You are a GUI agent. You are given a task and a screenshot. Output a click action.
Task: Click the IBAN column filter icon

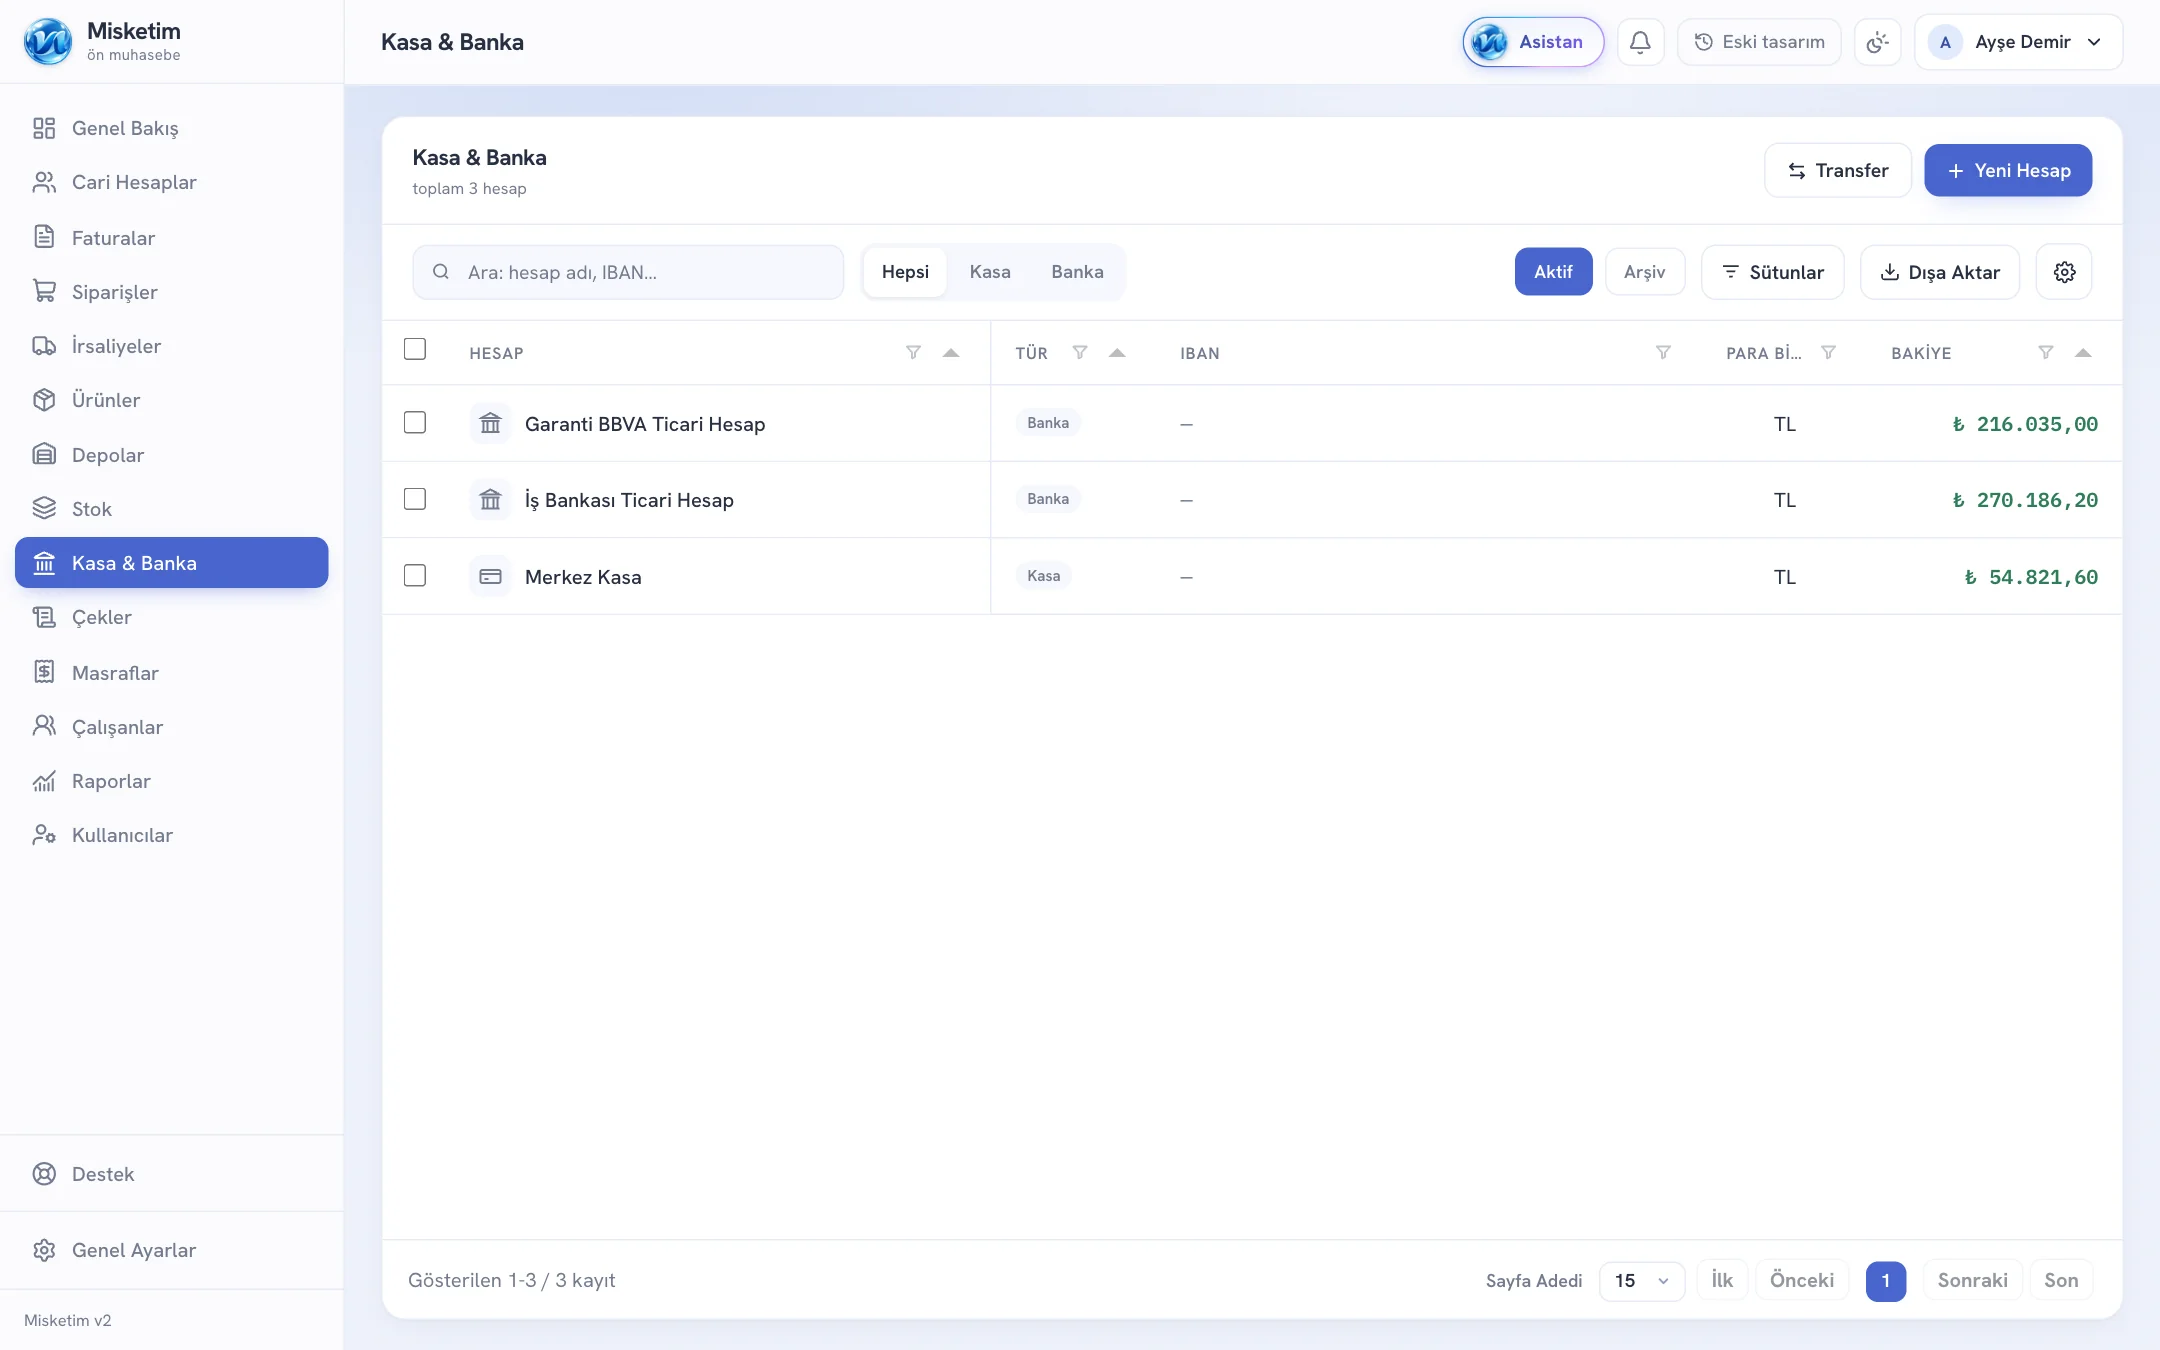[x=1663, y=352]
